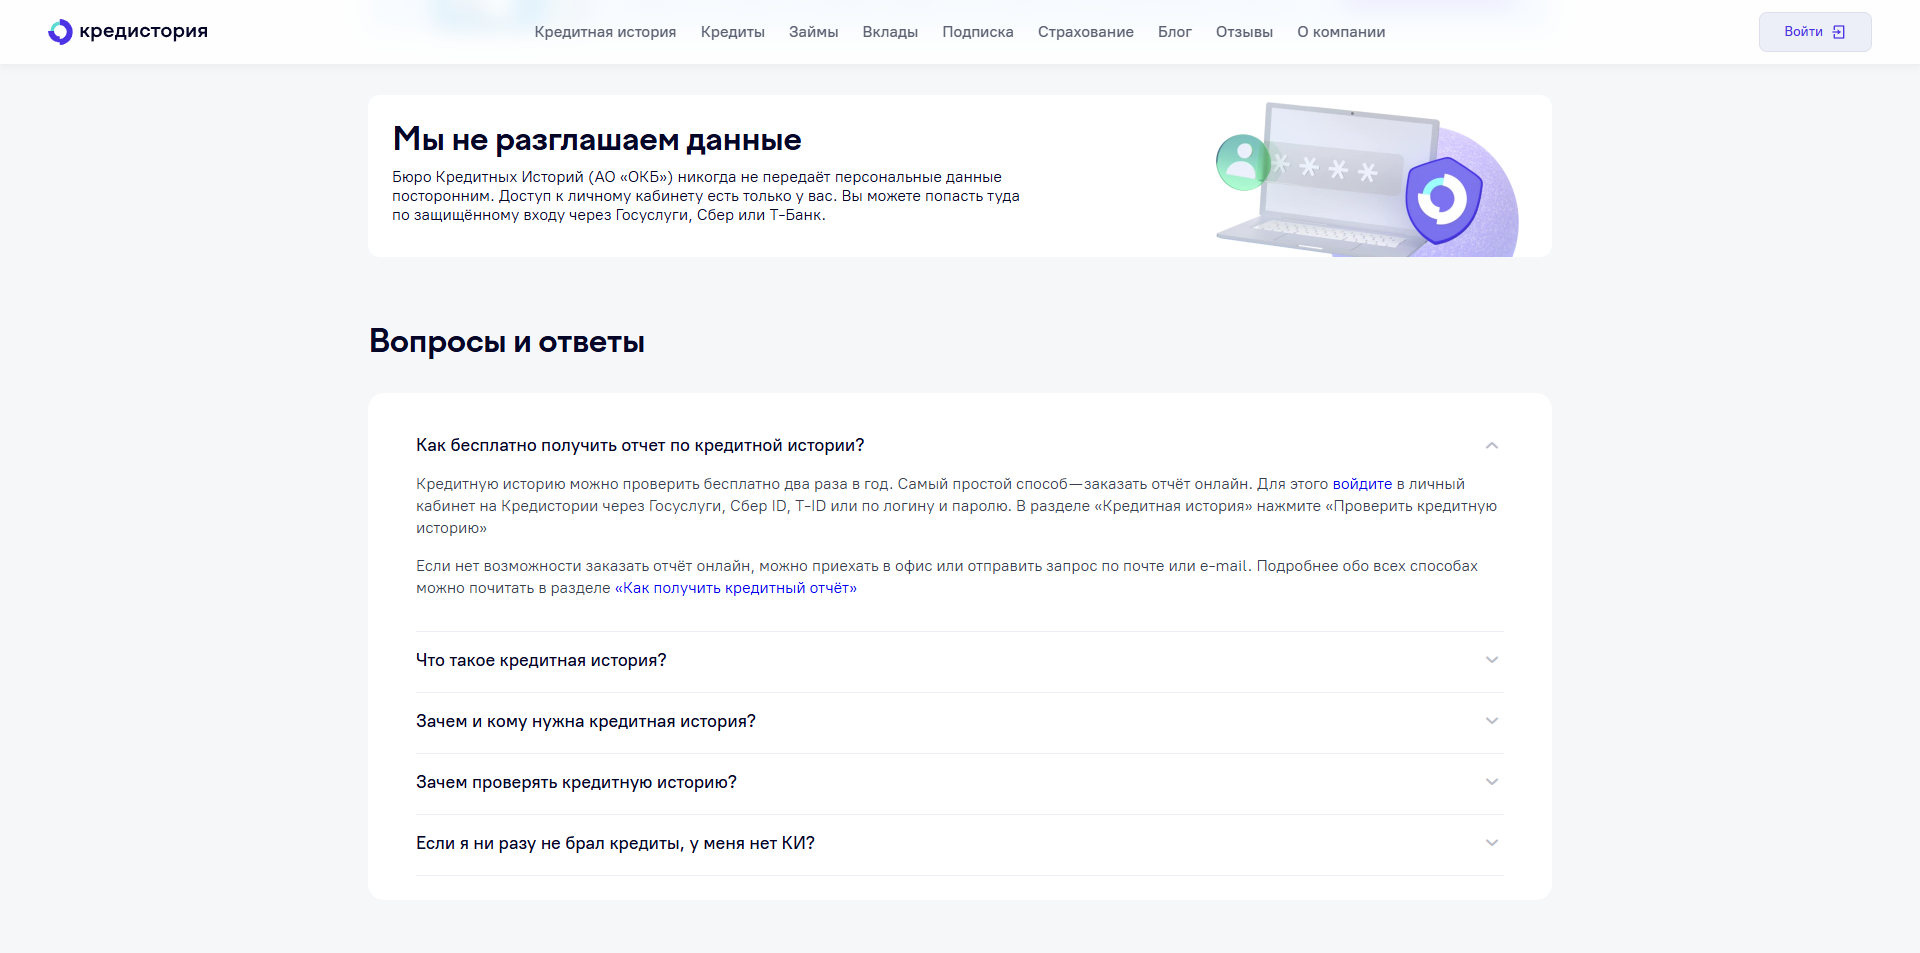Follow the войдите link in the answer
The image size is (1920, 953).
(1361, 483)
